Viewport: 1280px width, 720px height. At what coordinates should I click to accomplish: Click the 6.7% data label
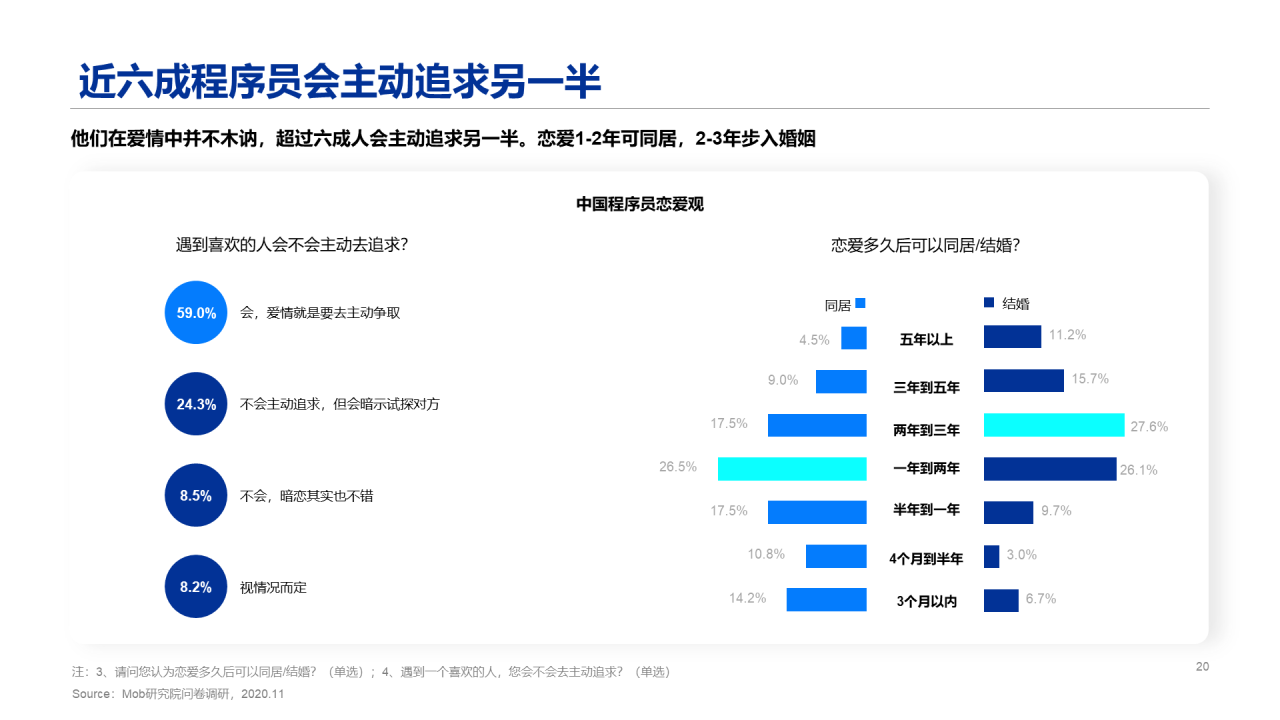click(x=1040, y=598)
